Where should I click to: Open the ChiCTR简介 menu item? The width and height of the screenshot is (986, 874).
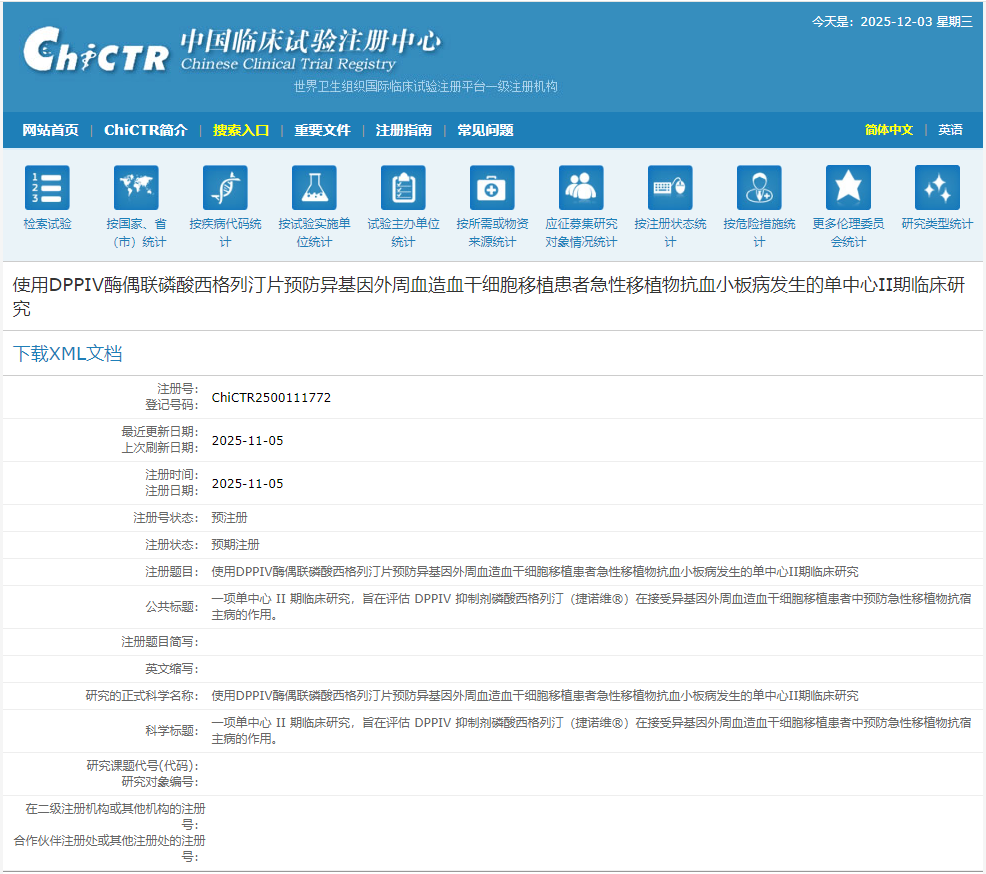145,130
